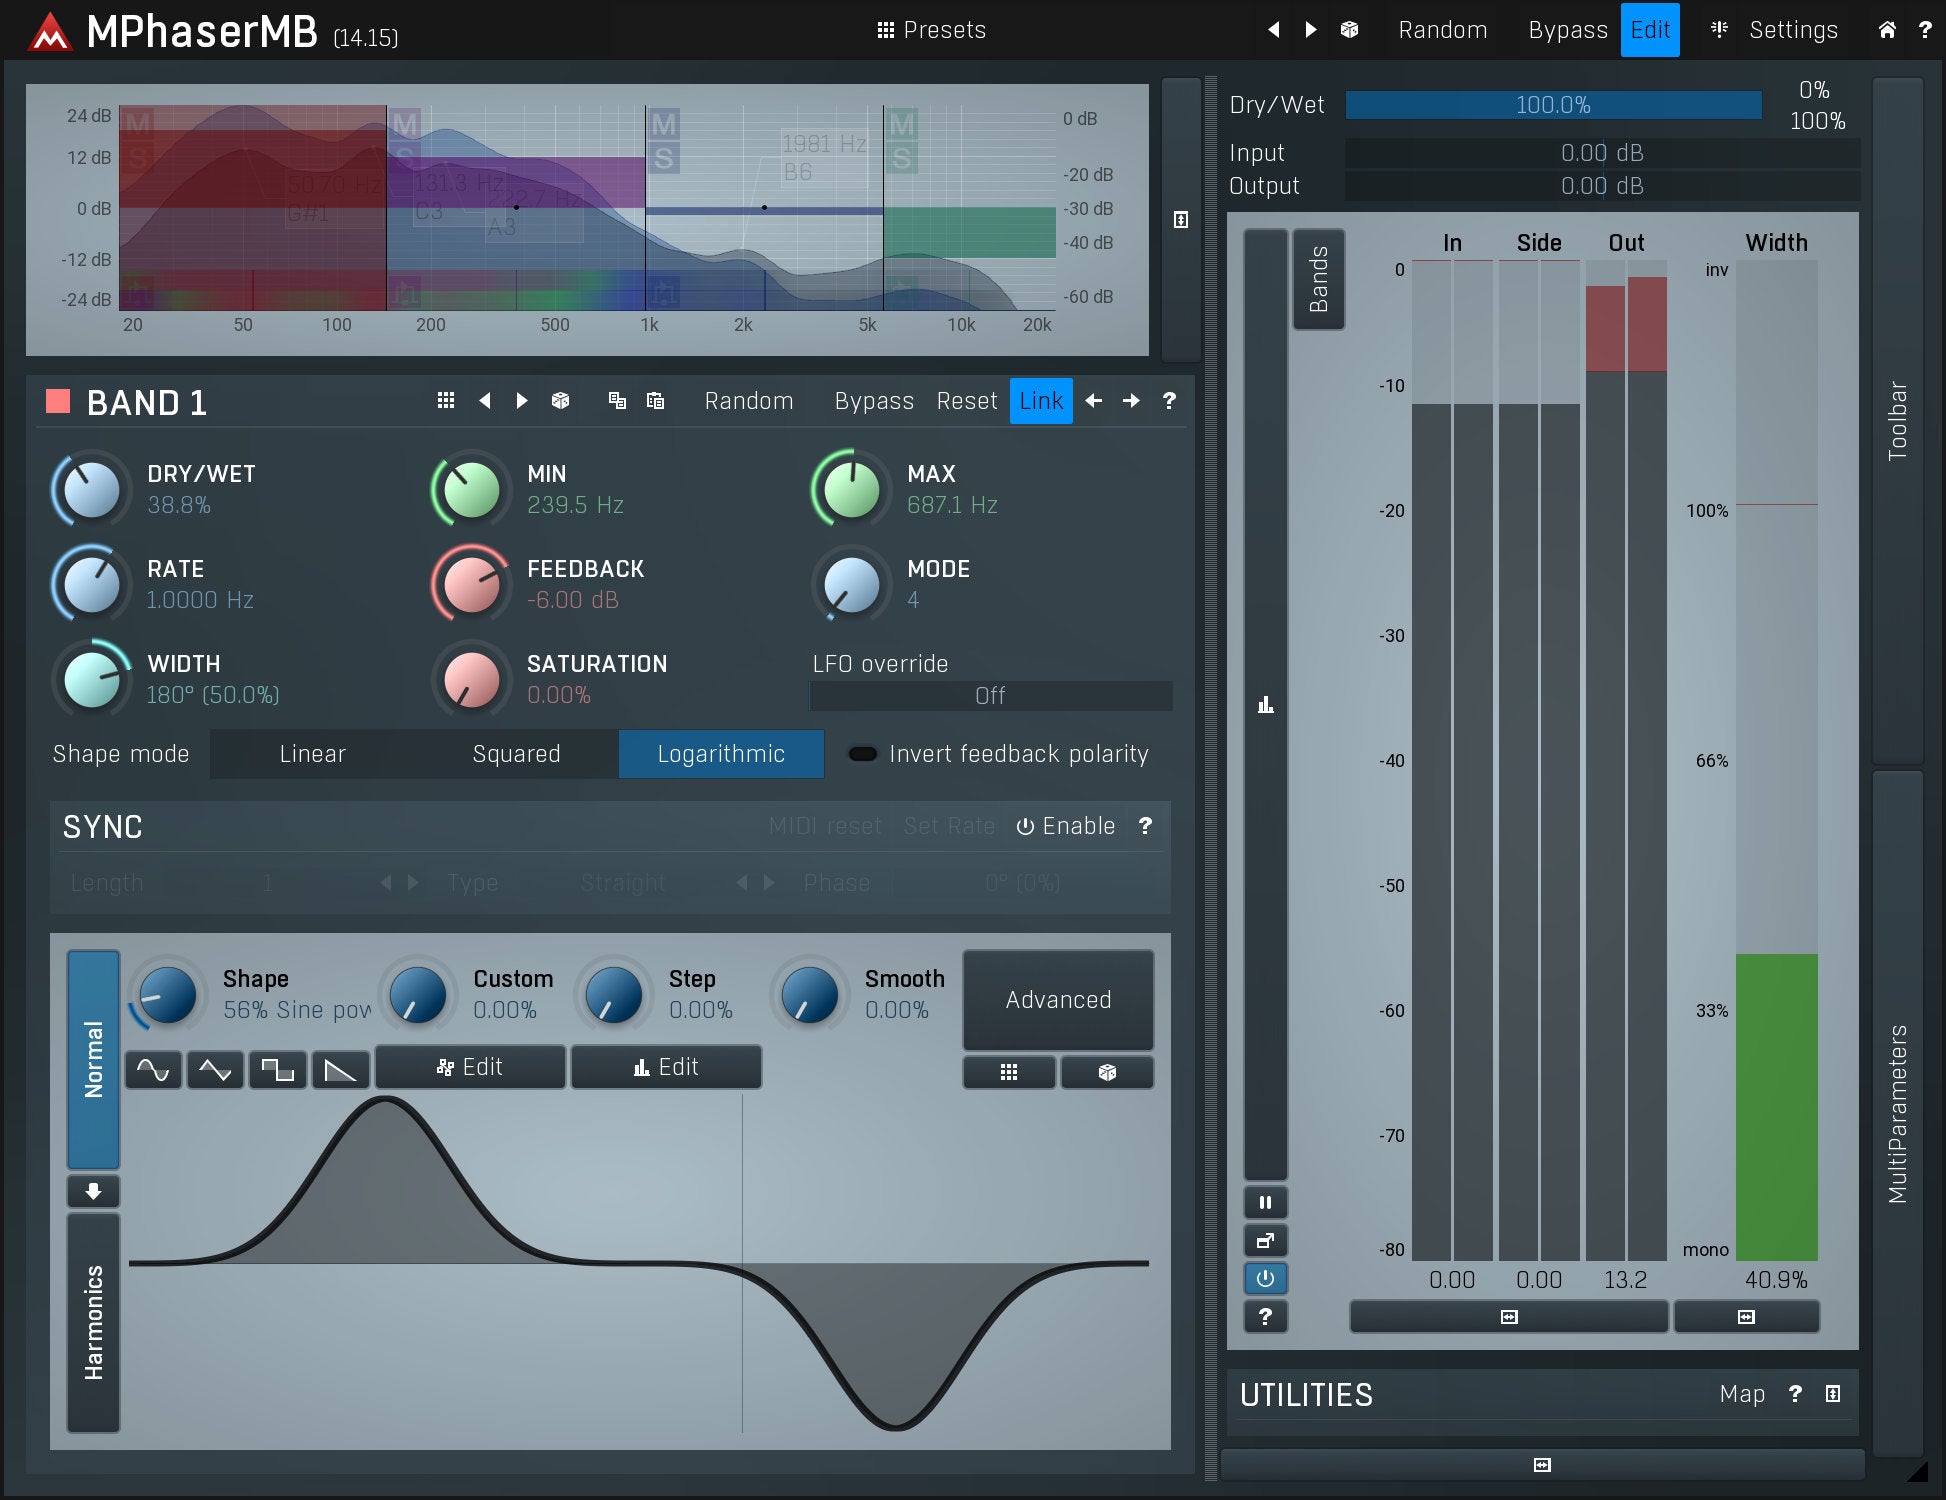This screenshot has width=1946, height=1500.
Task: Switch to the Harmonics tab
Action: [93, 1322]
